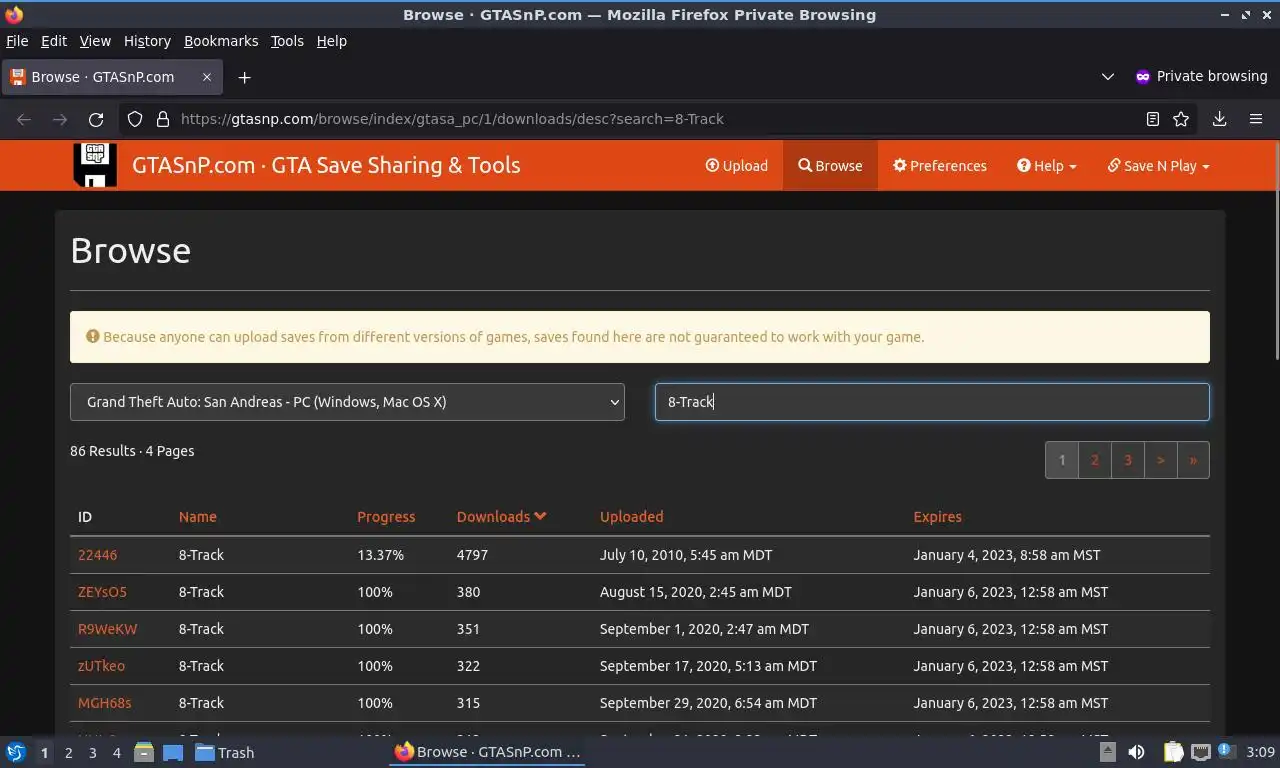Image resolution: width=1280 pixels, height=768 pixels.
Task: Click the GTASnP floppy disk logo
Action: tap(95, 165)
